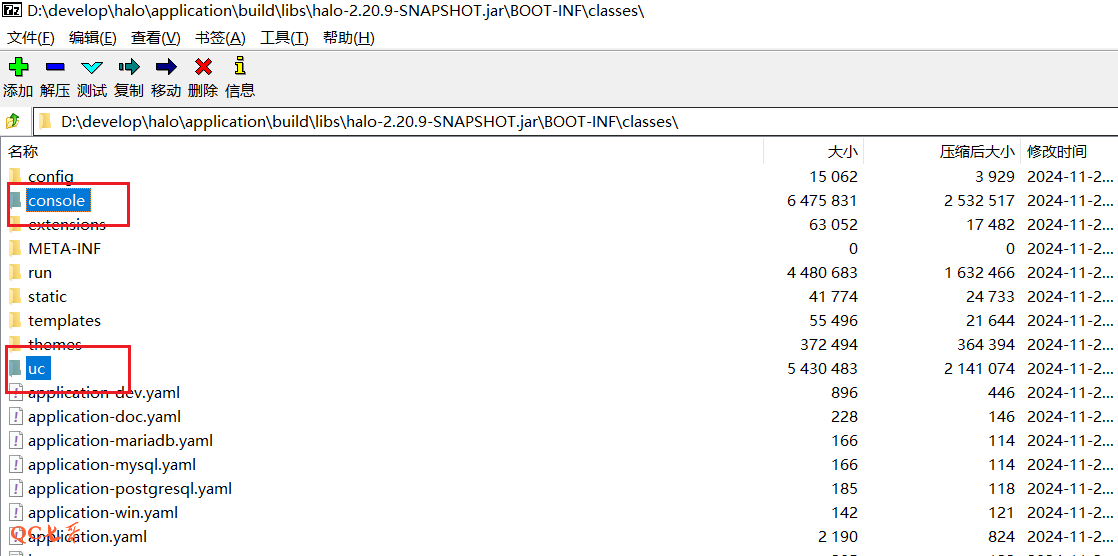Select the templates folder
The image size is (1118, 556).
coord(64,321)
